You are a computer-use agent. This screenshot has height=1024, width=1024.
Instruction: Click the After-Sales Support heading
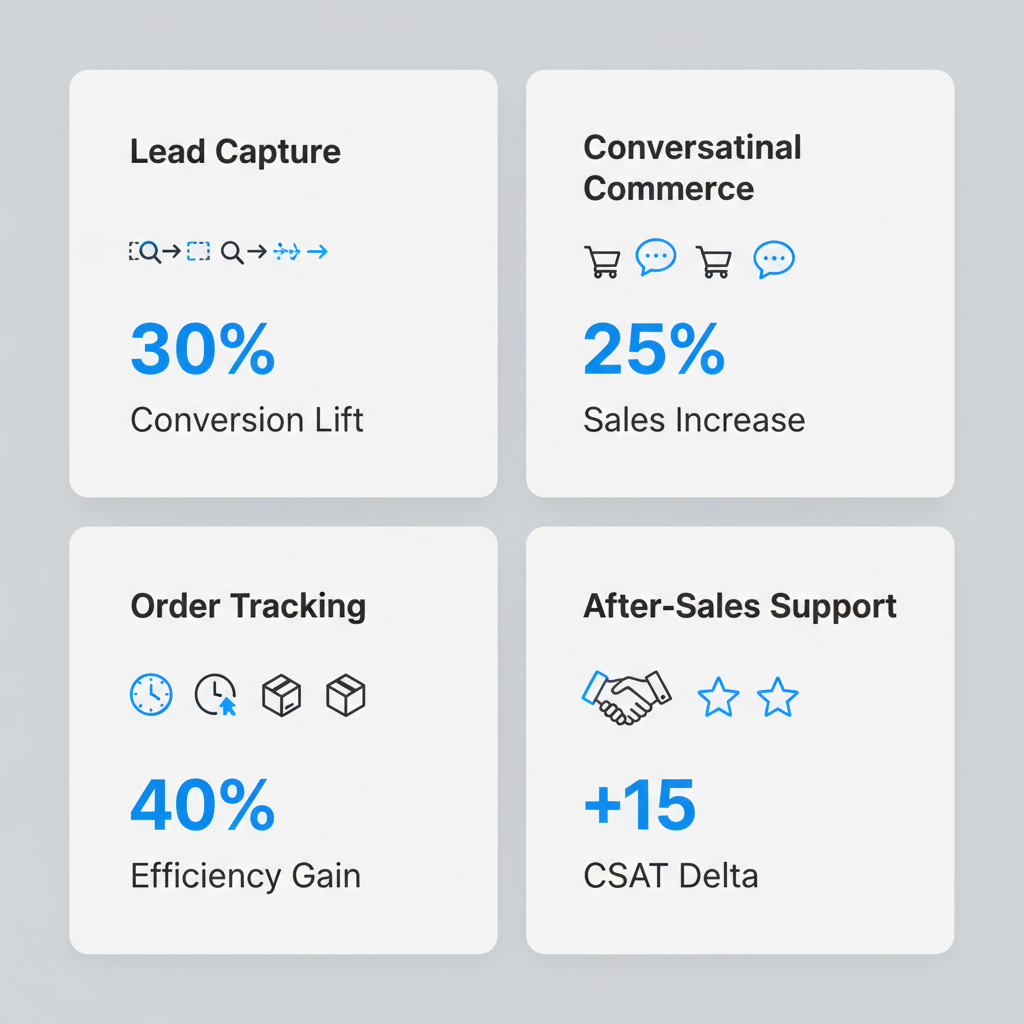click(x=740, y=606)
